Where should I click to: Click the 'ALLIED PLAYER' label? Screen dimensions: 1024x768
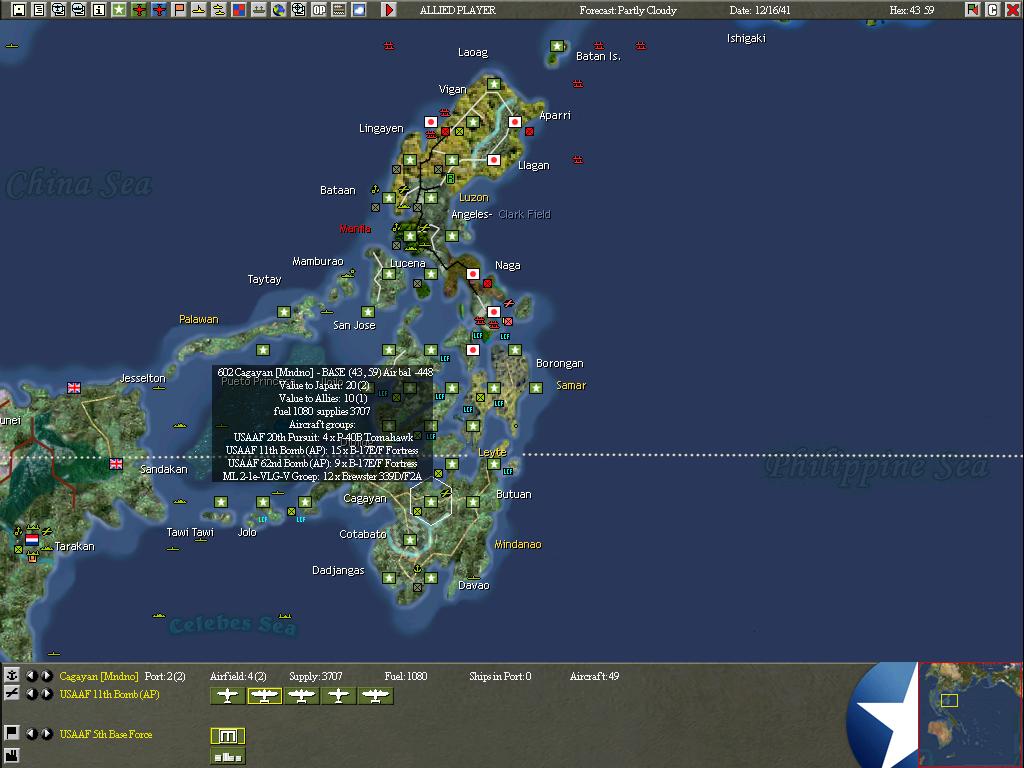[x=457, y=10]
